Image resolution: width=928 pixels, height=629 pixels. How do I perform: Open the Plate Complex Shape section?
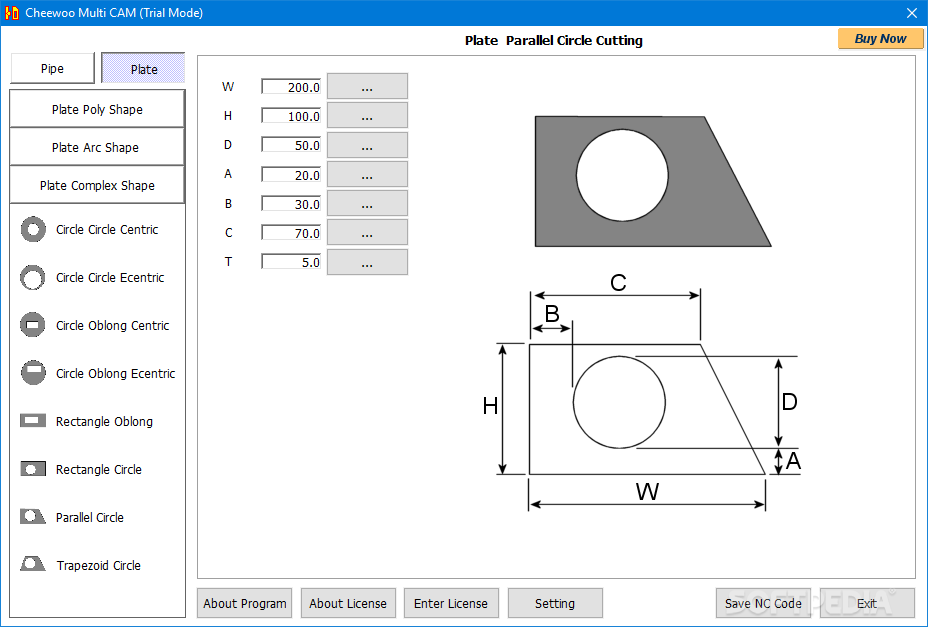pos(97,185)
